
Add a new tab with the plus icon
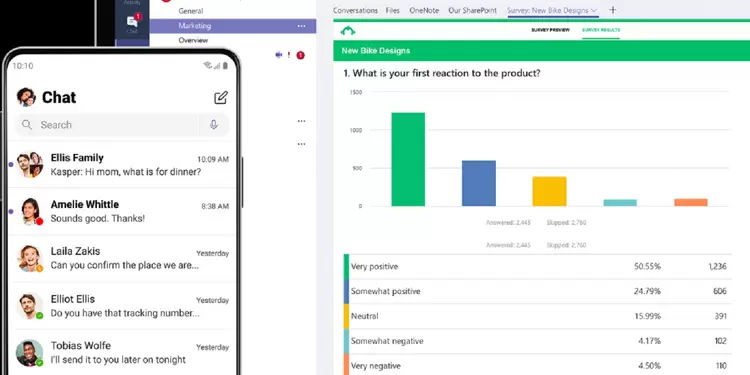pos(613,10)
